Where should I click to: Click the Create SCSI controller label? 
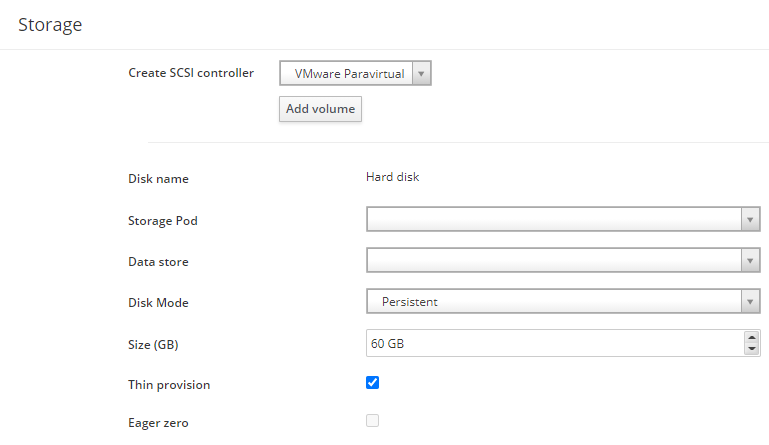[x=191, y=73]
